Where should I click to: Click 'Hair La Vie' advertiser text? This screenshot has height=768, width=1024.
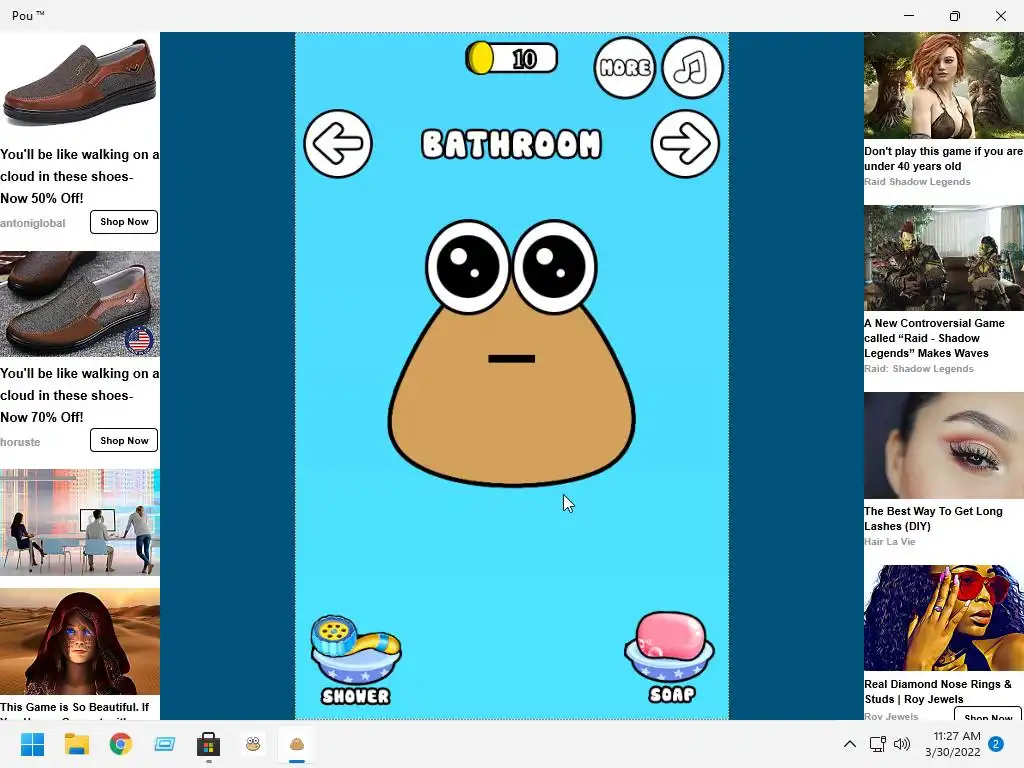889,541
